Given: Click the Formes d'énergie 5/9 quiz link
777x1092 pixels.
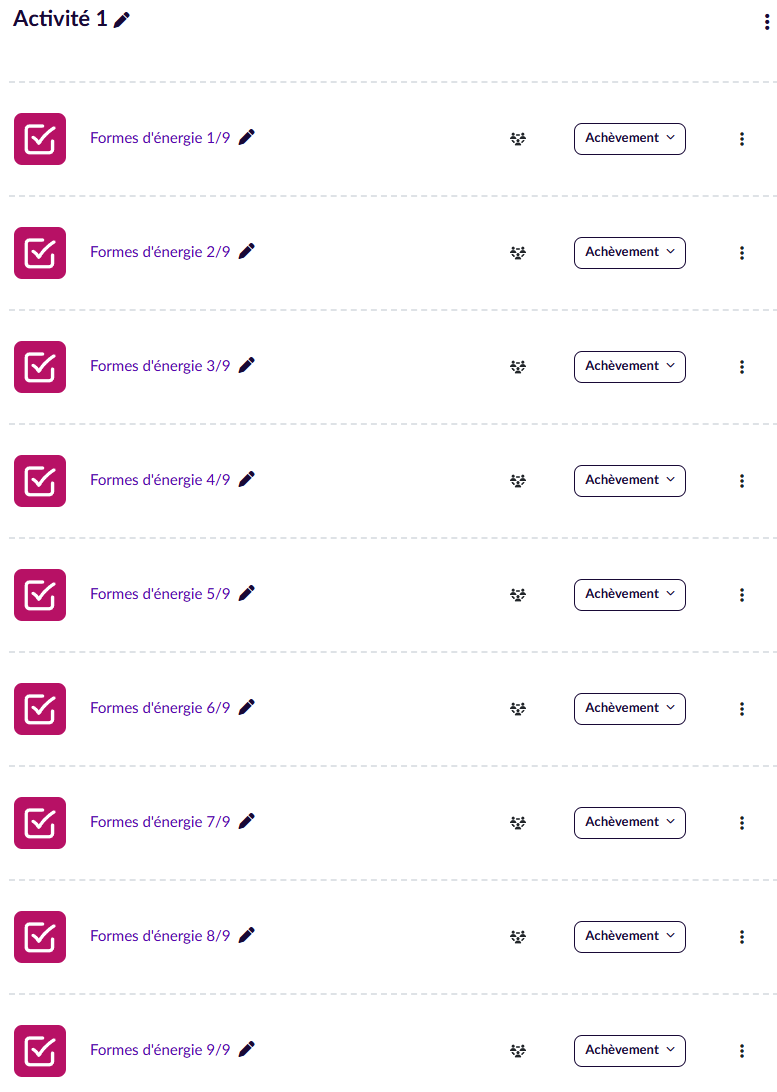Looking at the screenshot, I should click(160, 594).
